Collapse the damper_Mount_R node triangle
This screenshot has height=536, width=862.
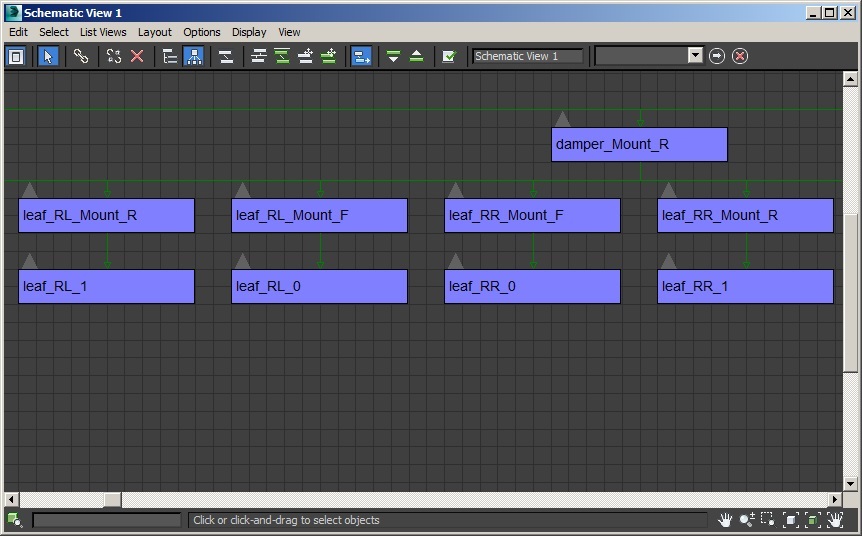point(563,119)
